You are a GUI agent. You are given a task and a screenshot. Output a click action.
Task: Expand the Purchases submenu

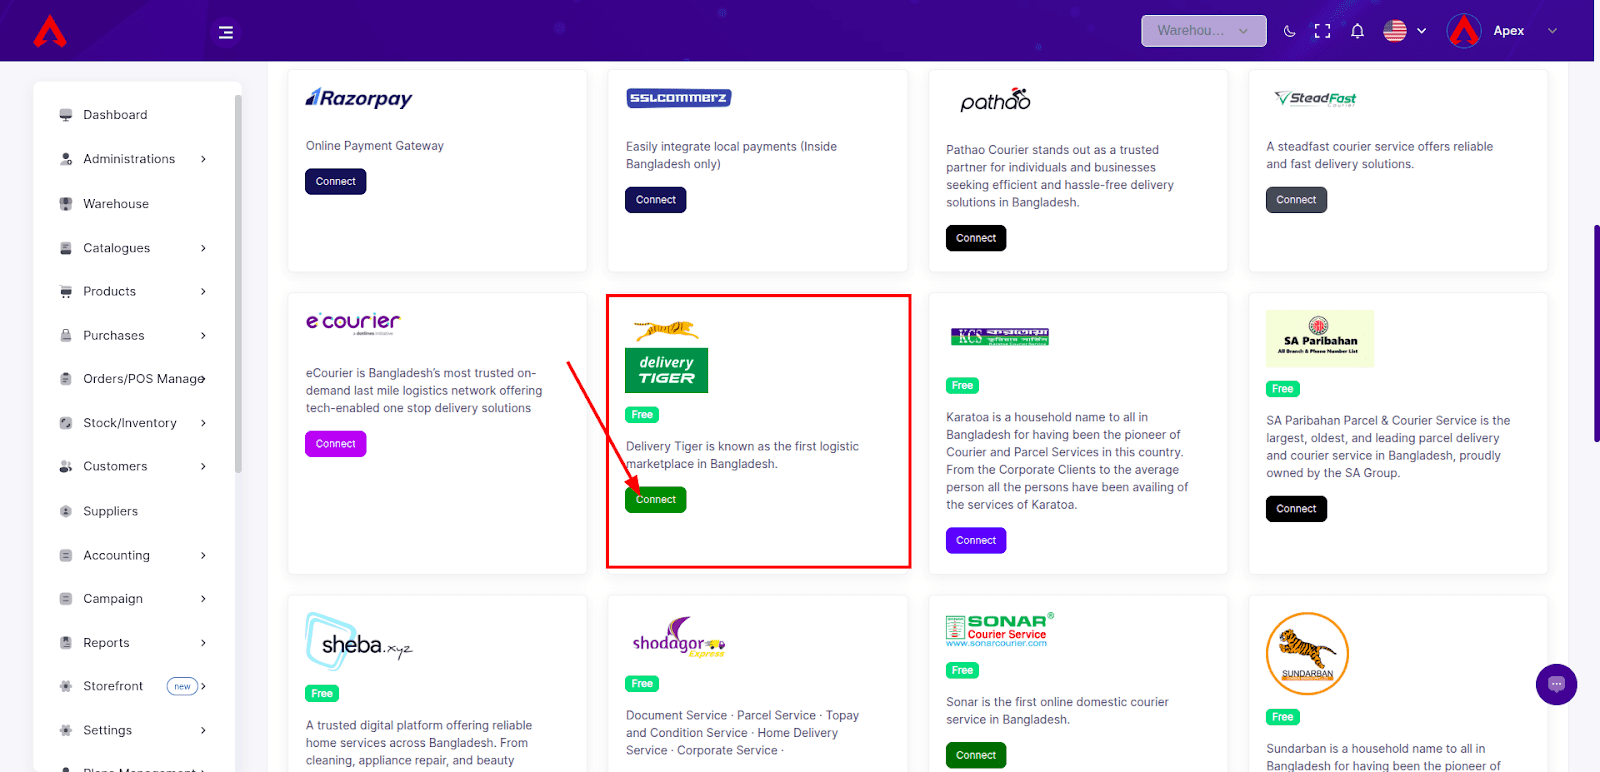coord(133,336)
